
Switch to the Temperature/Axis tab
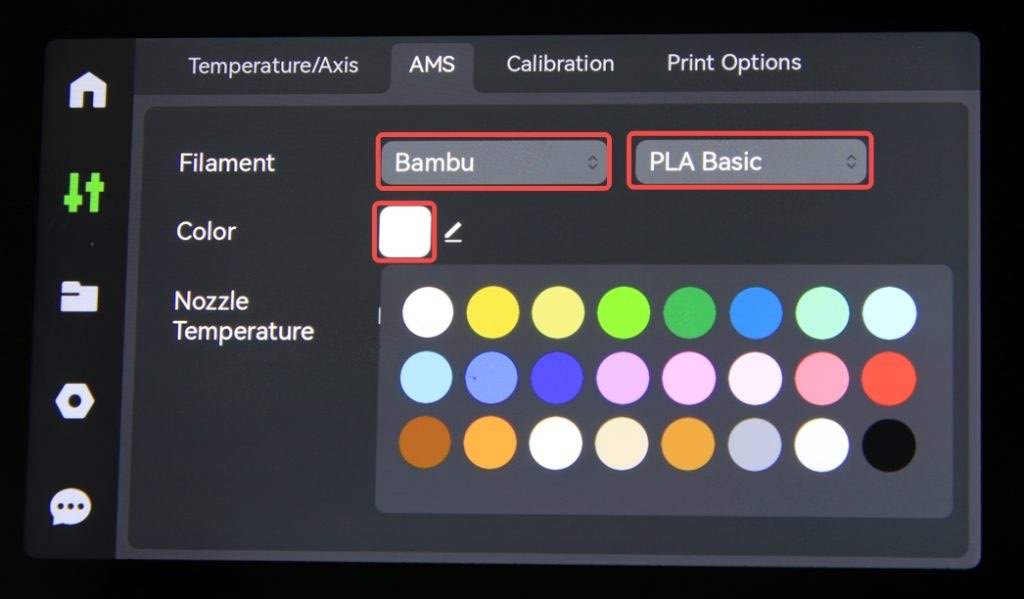point(273,66)
